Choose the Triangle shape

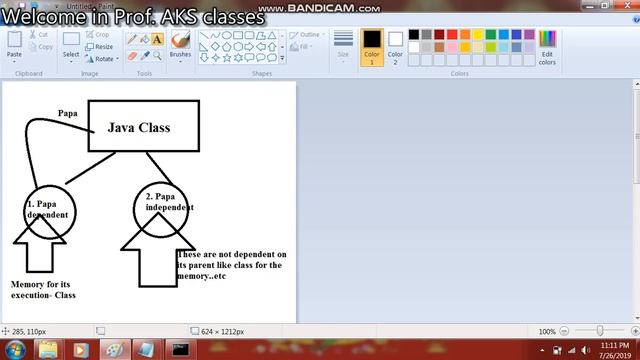pos(271,36)
